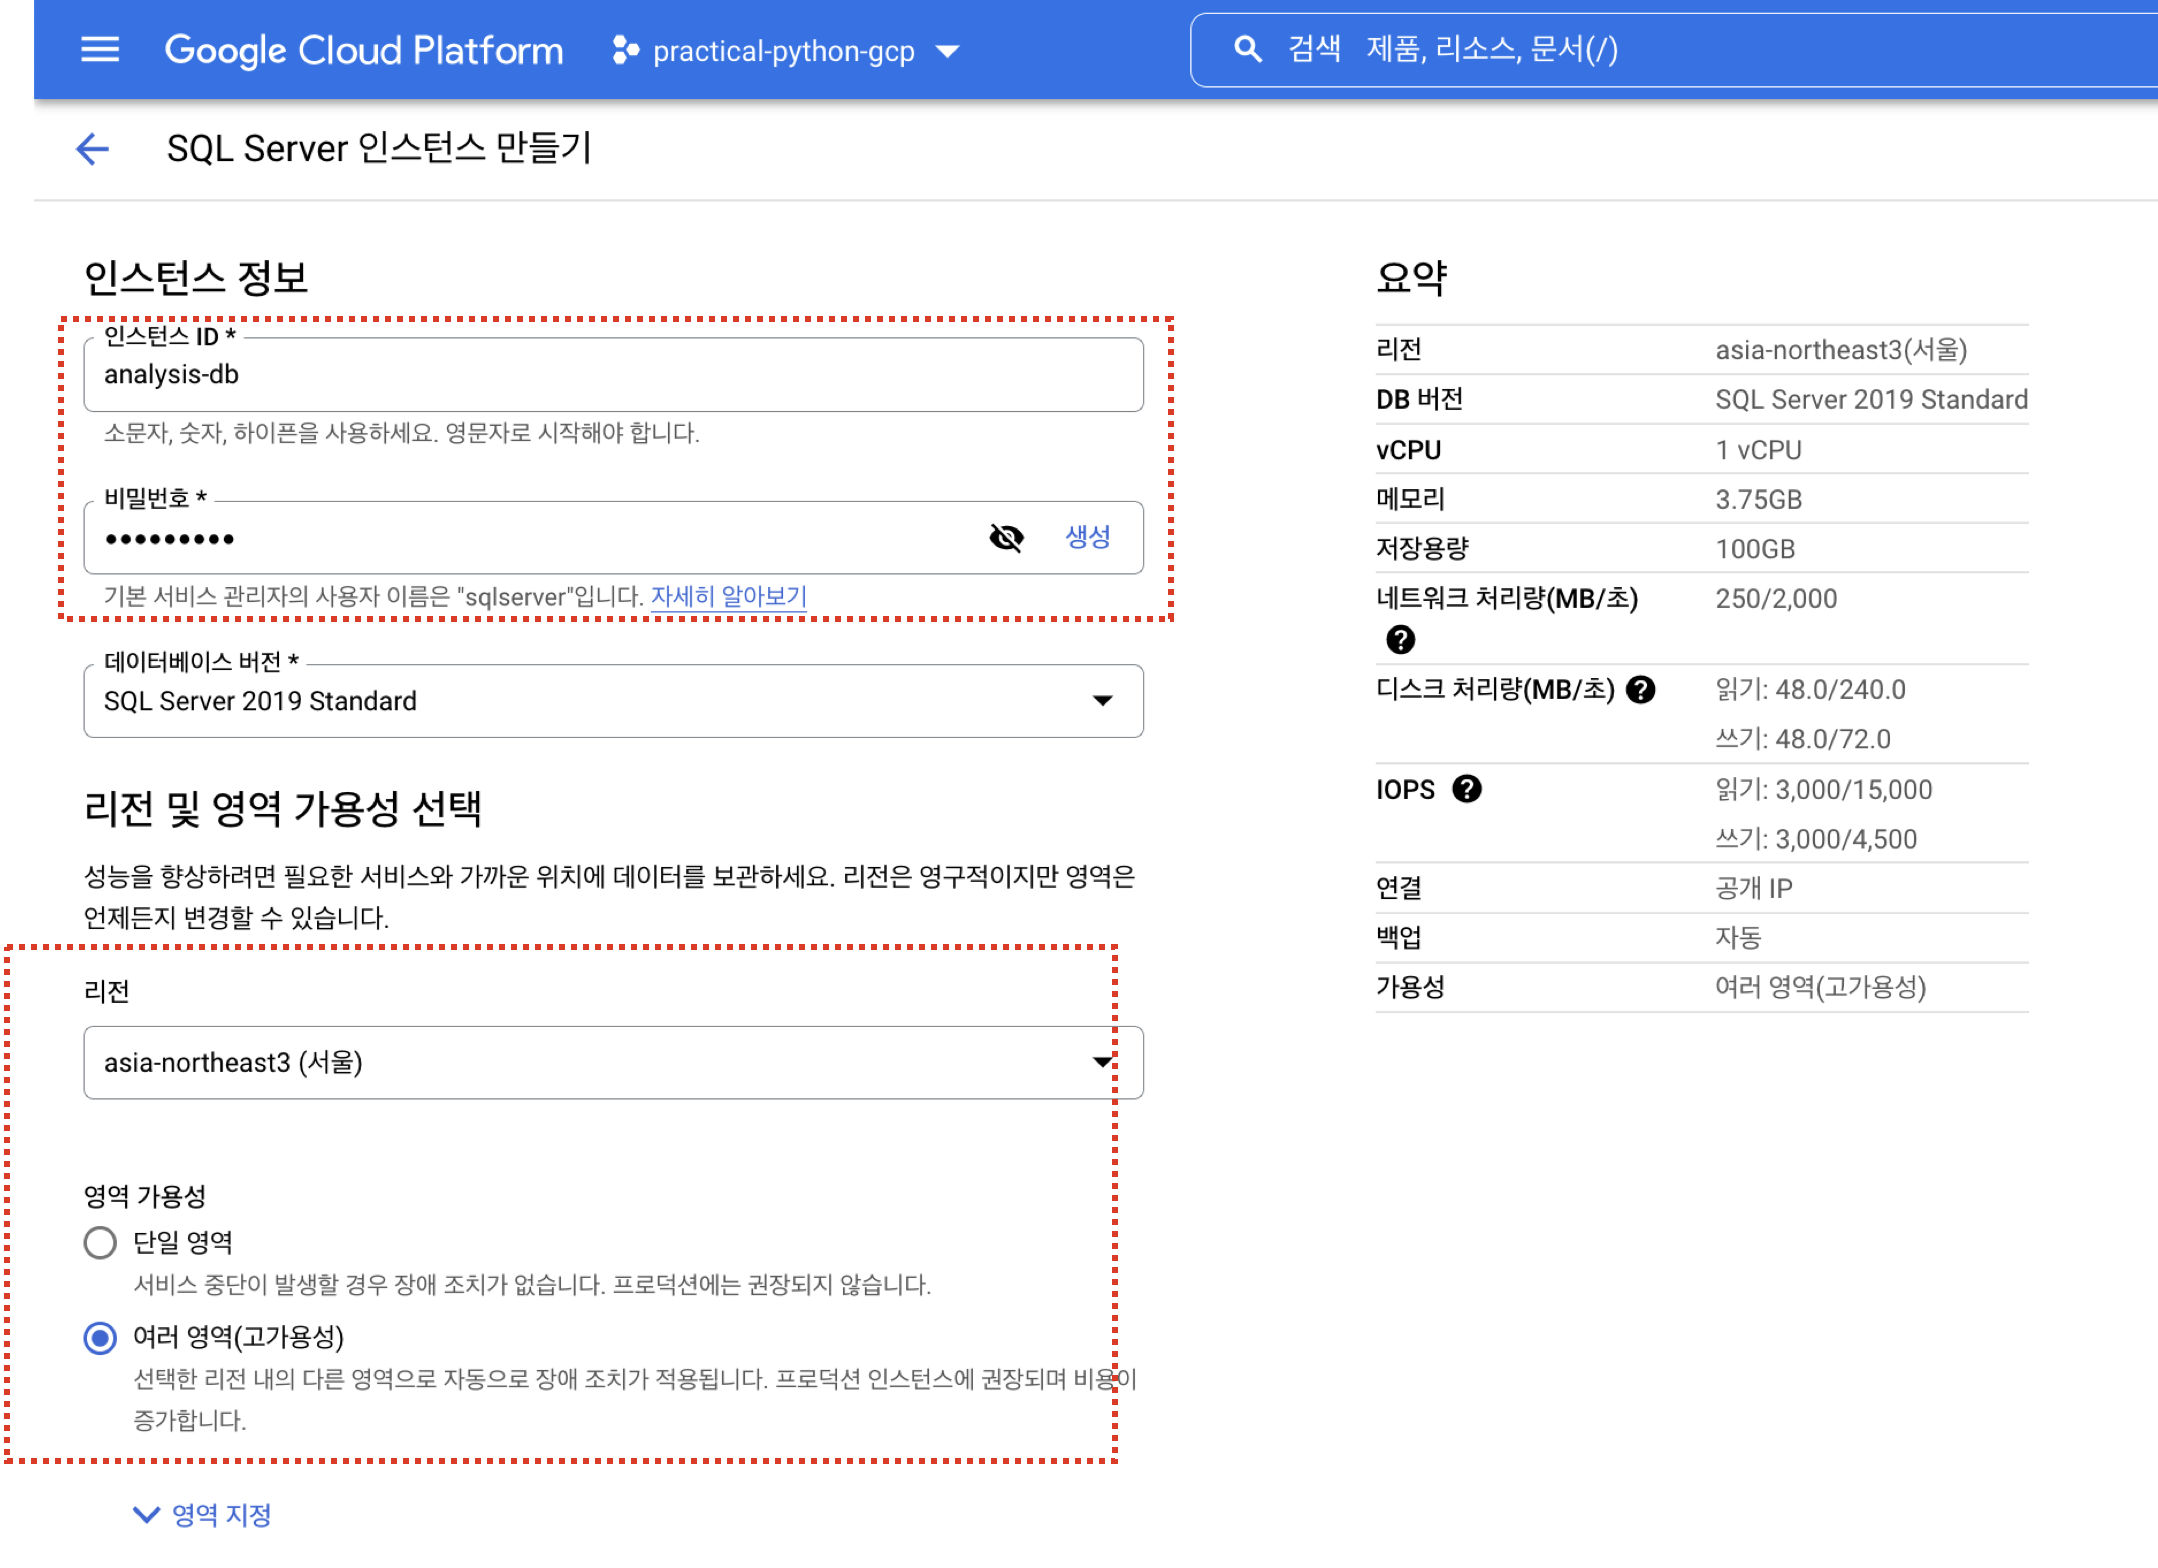Click the Google Cloud Platform logo
Viewport: 2158px width, 1568px height.
click(364, 50)
